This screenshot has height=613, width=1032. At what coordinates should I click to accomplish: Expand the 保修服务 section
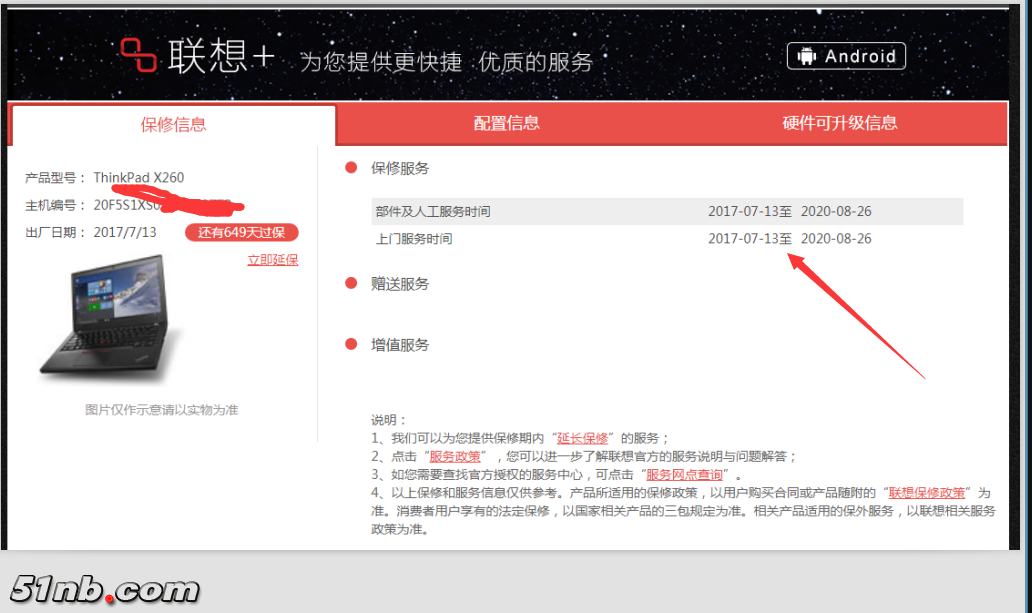click(x=399, y=168)
